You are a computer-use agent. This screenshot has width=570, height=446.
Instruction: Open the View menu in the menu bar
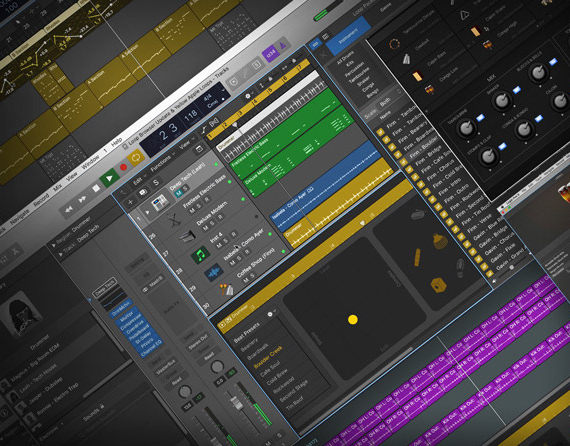point(71,175)
